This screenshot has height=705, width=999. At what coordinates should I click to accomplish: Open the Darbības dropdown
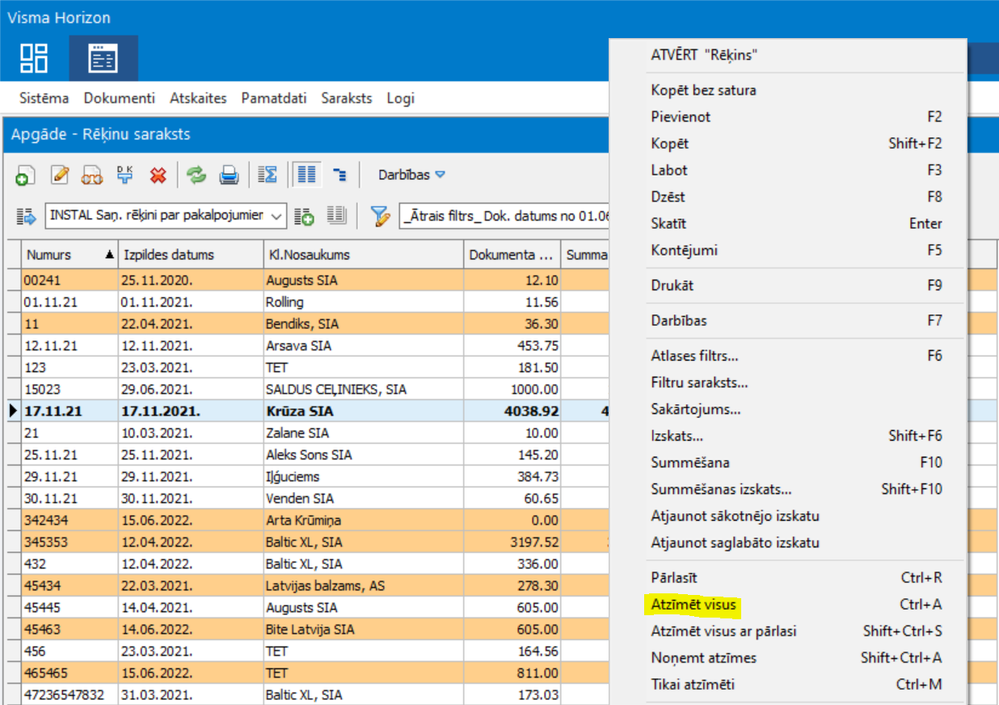coord(411,175)
